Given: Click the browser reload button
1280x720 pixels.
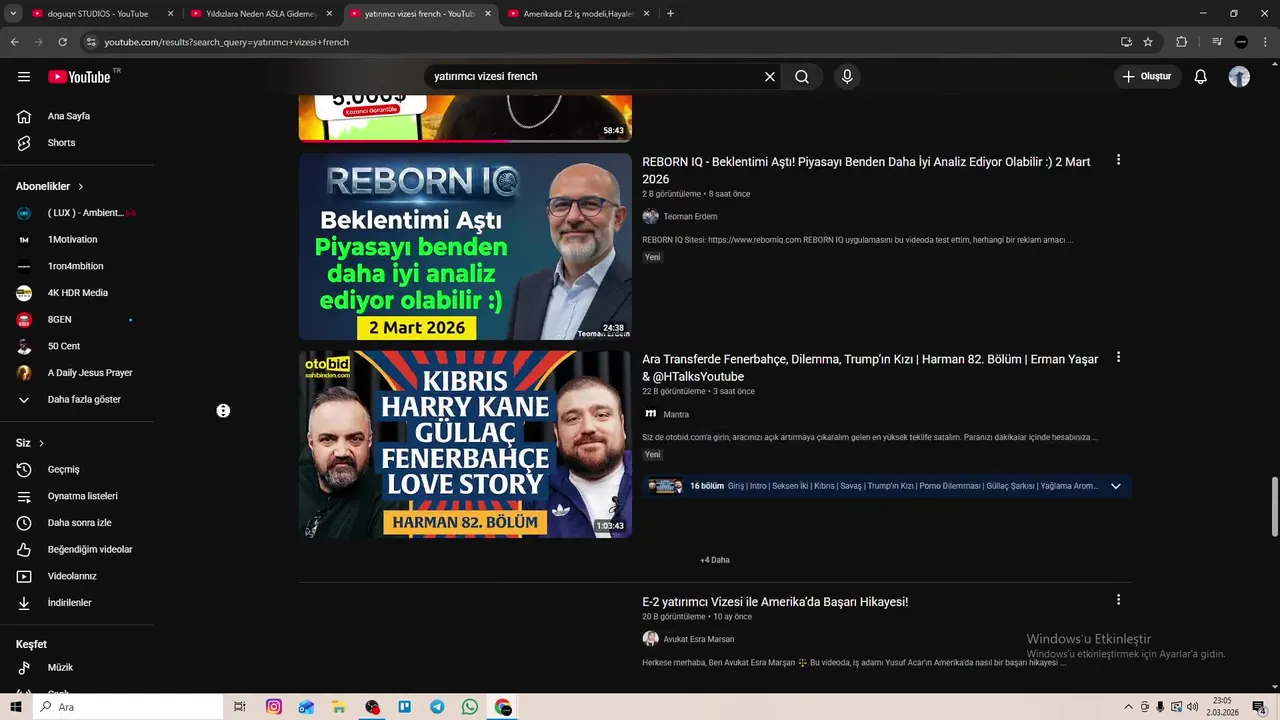Looking at the screenshot, I should tap(62, 42).
